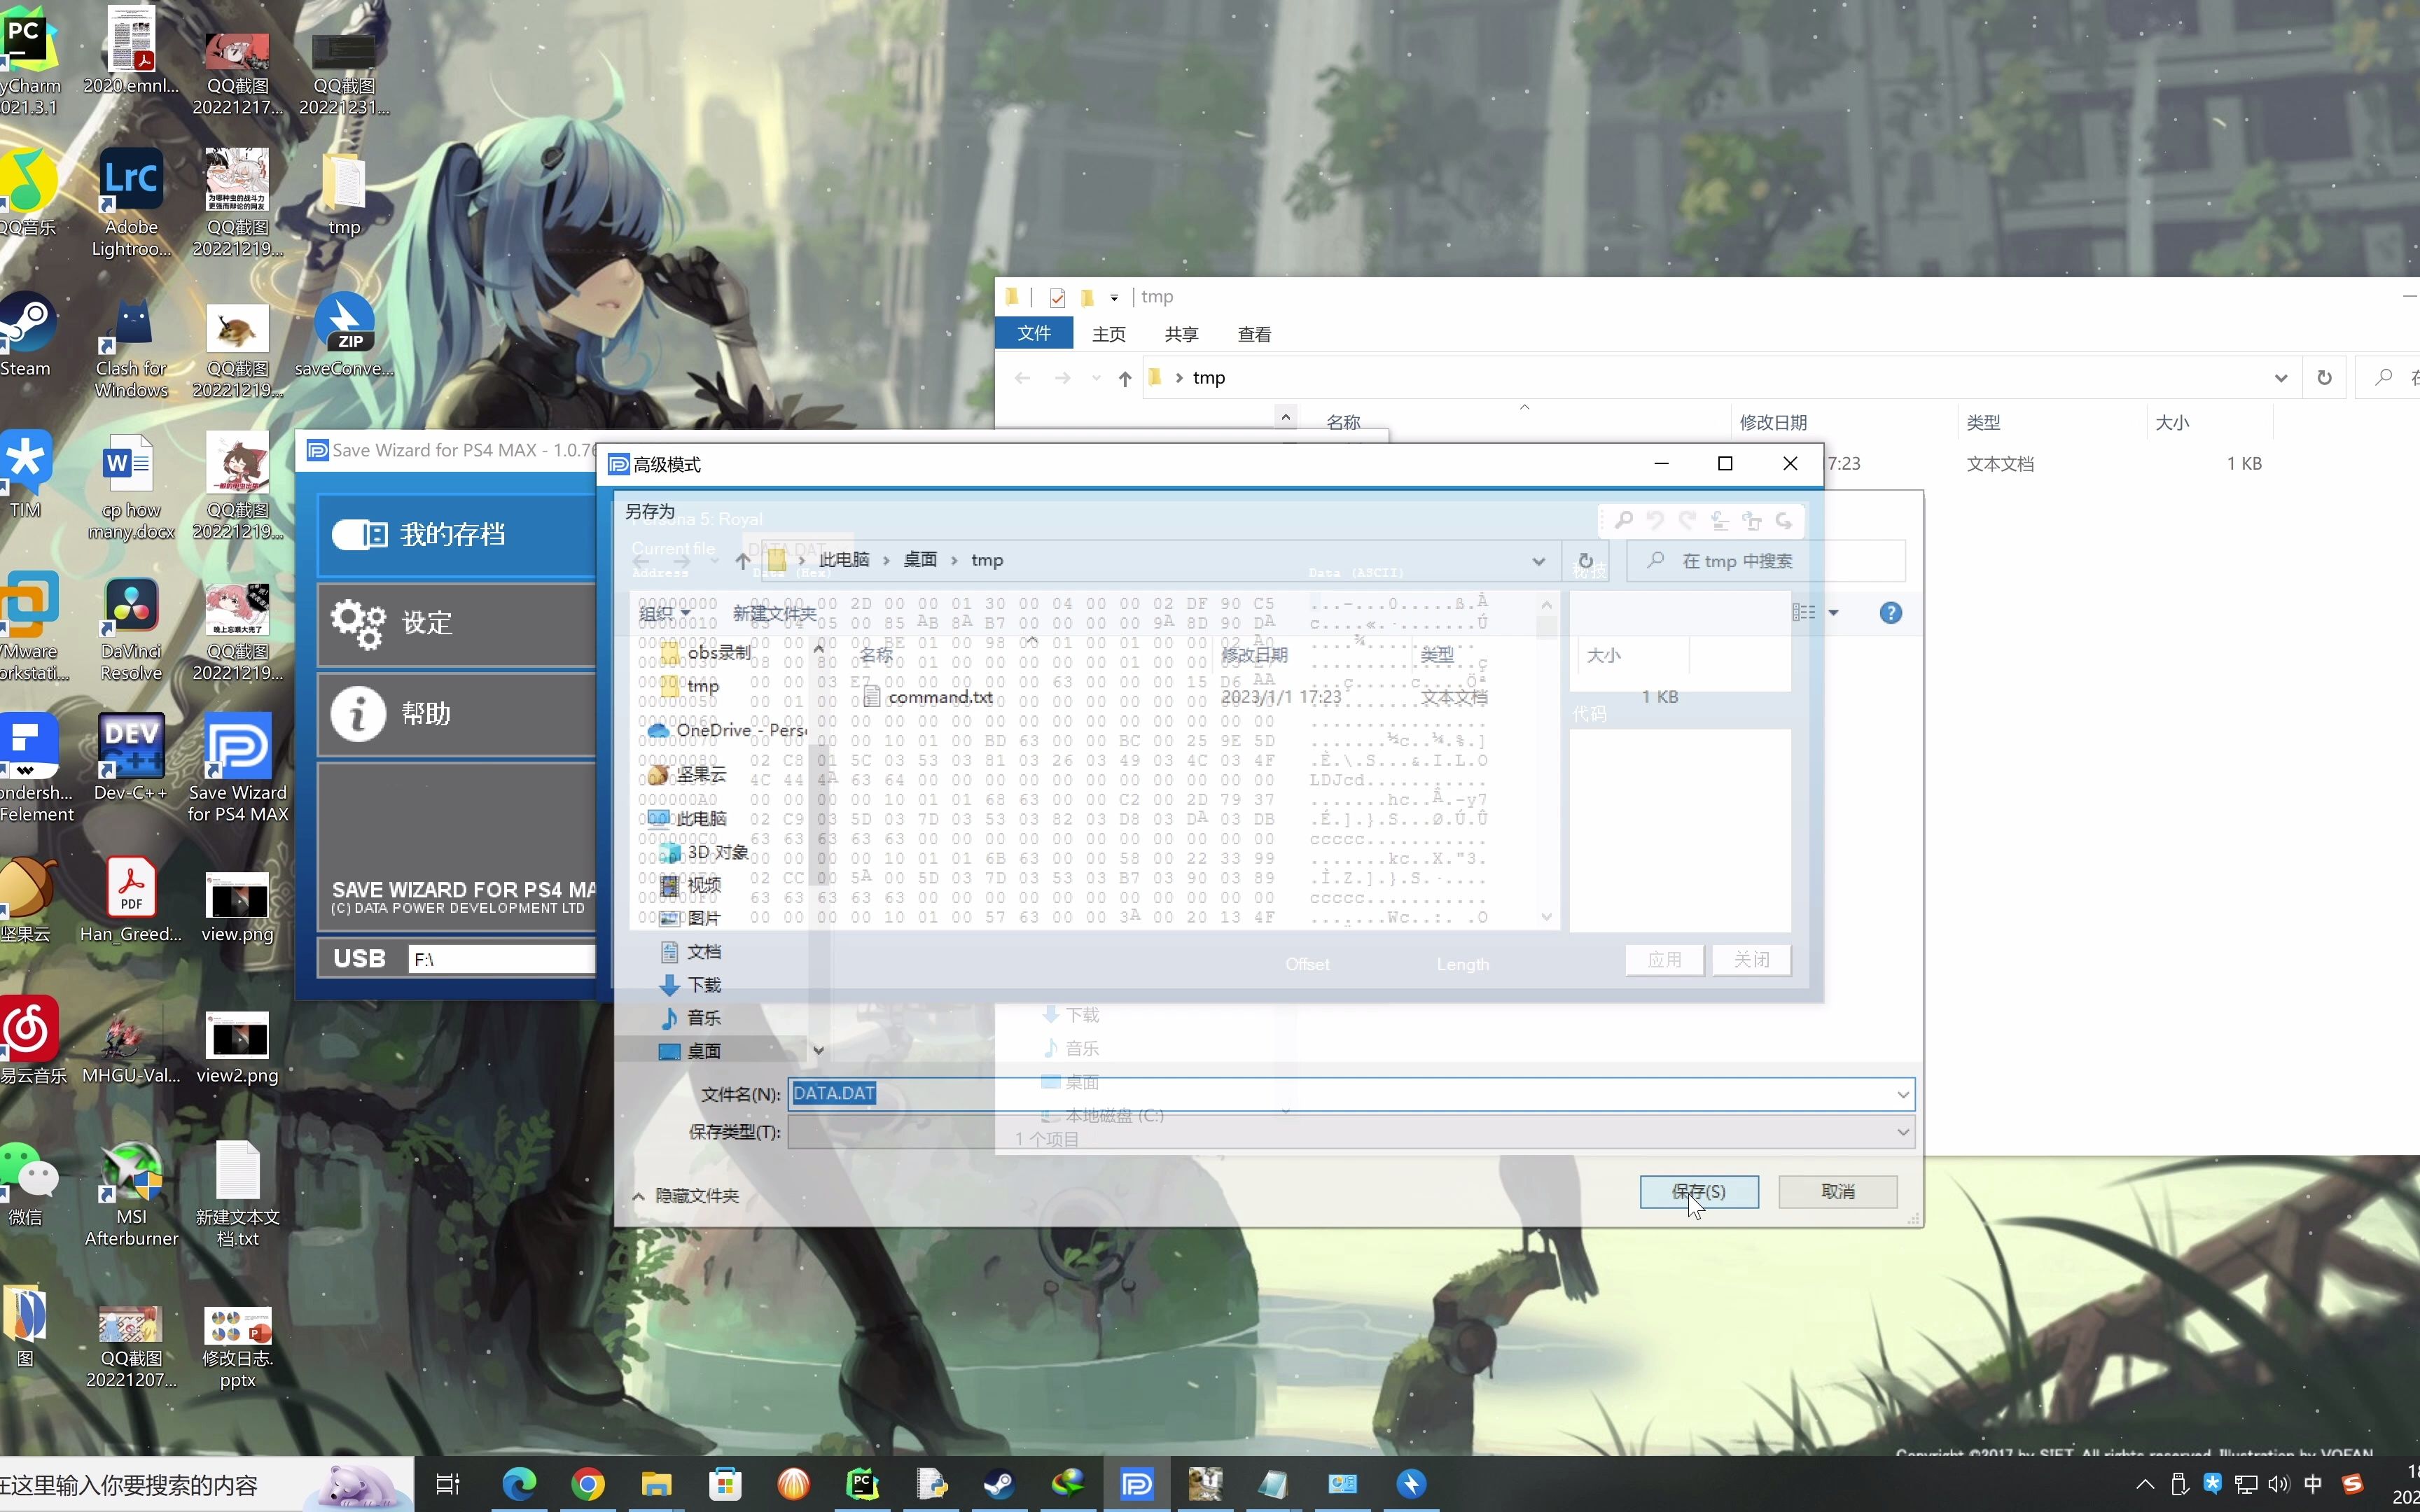The height and width of the screenshot is (1512, 2420).
Task: Click 取消 button in Save As
Action: (1838, 1192)
